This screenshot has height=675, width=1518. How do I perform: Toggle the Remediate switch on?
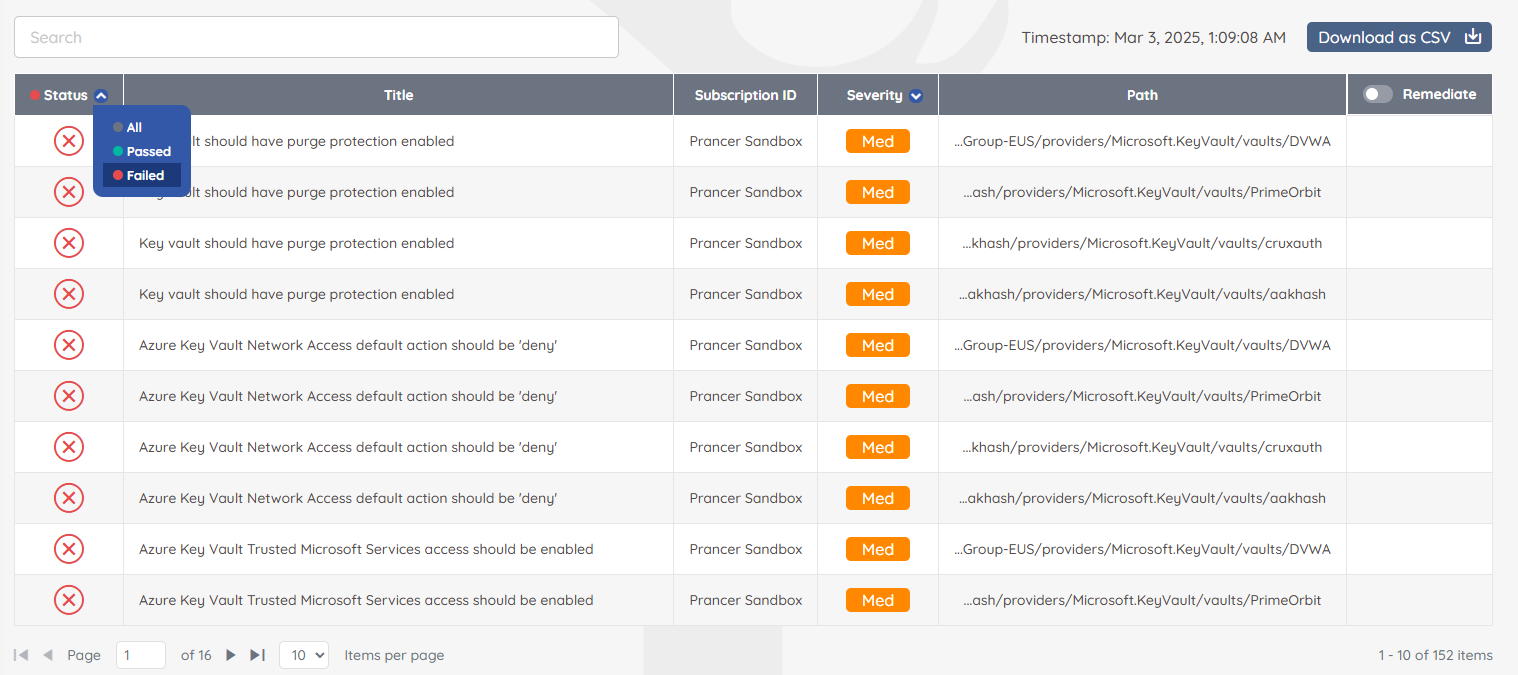(x=1378, y=94)
